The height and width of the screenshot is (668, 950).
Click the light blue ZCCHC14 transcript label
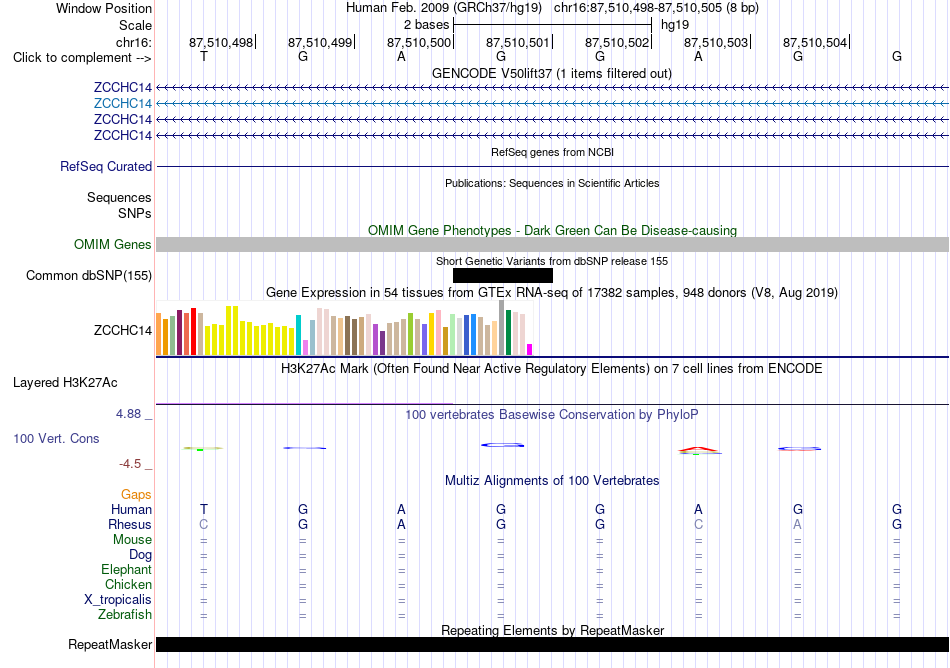click(x=122, y=104)
